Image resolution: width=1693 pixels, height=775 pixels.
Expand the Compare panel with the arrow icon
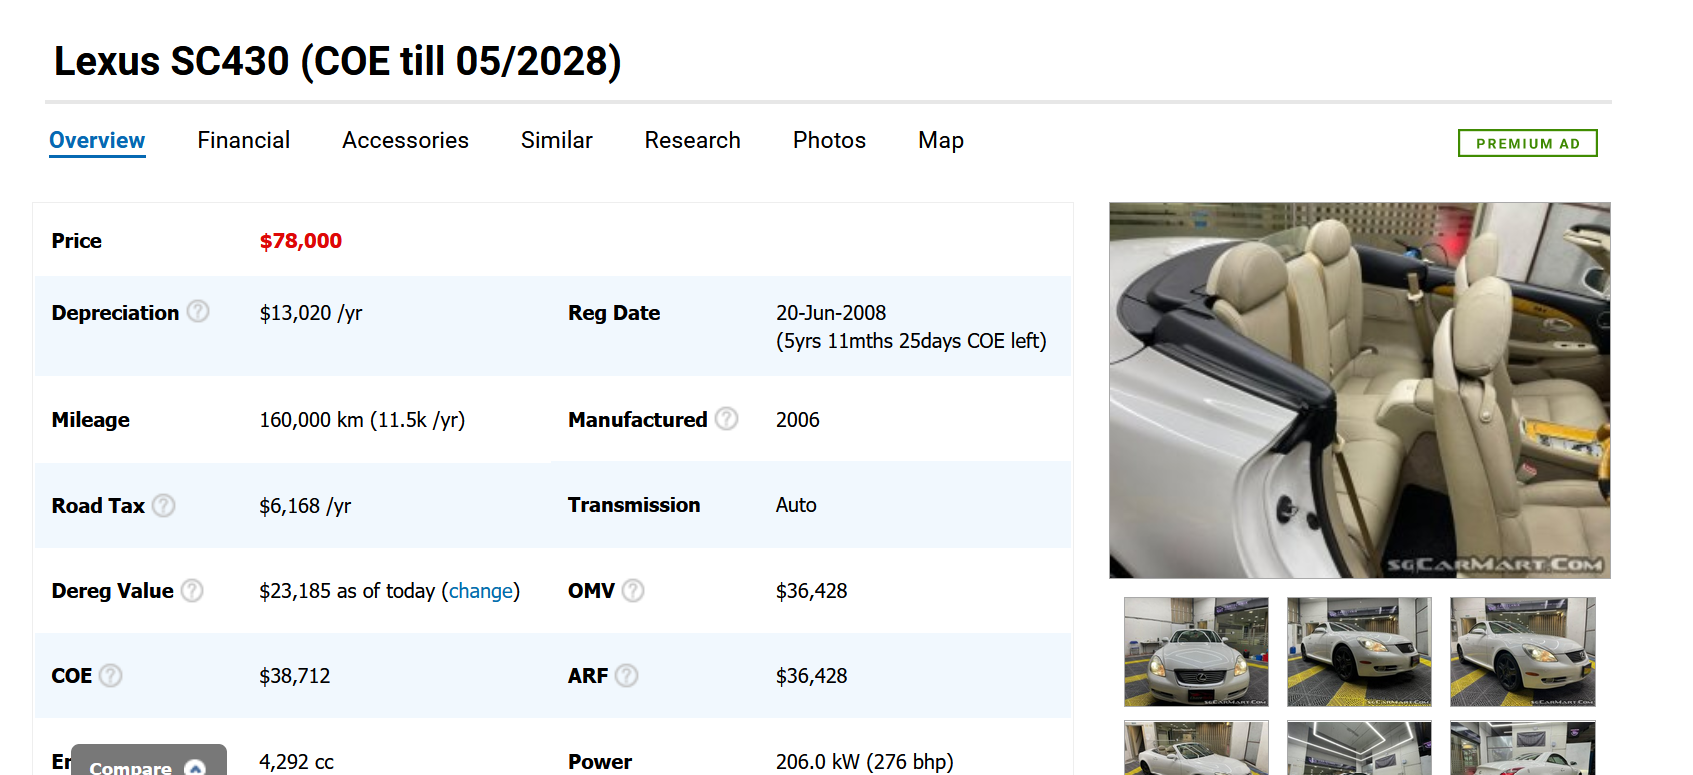[195, 767]
